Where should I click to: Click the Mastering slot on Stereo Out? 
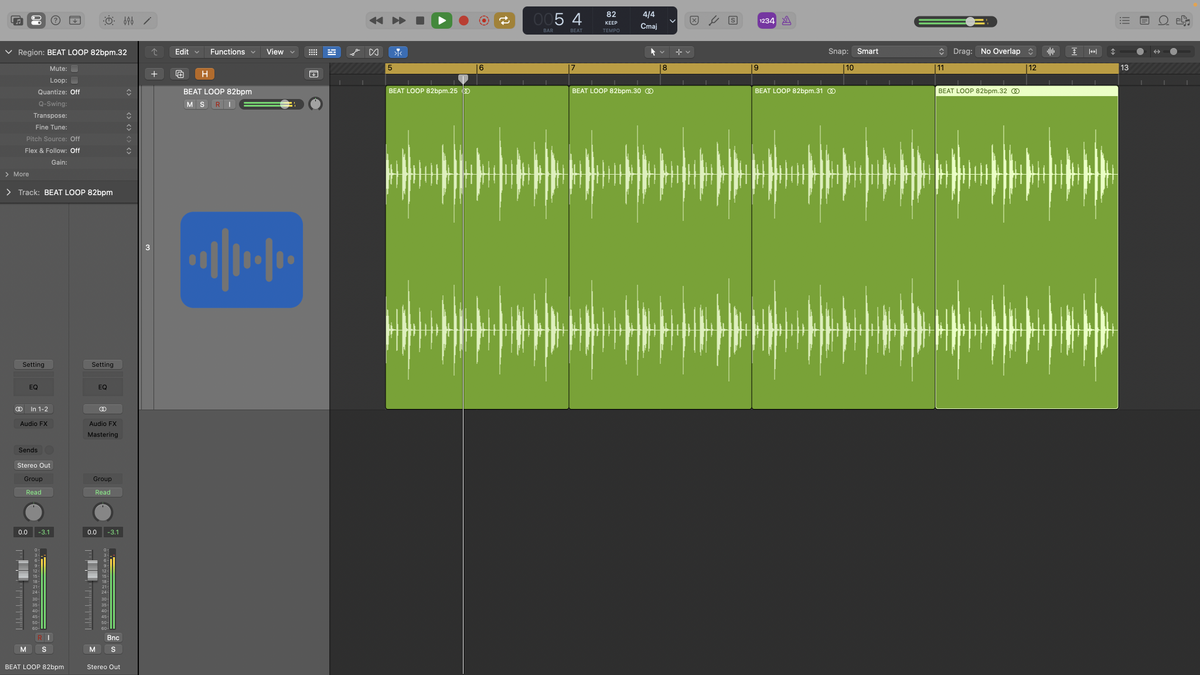[x=102, y=435]
